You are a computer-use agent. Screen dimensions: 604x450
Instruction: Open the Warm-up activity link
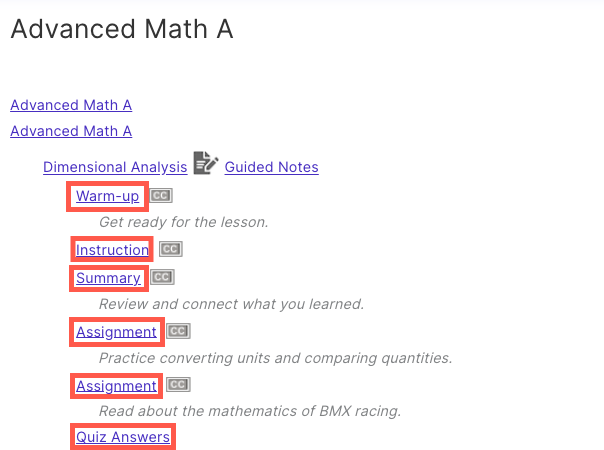point(107,196)
